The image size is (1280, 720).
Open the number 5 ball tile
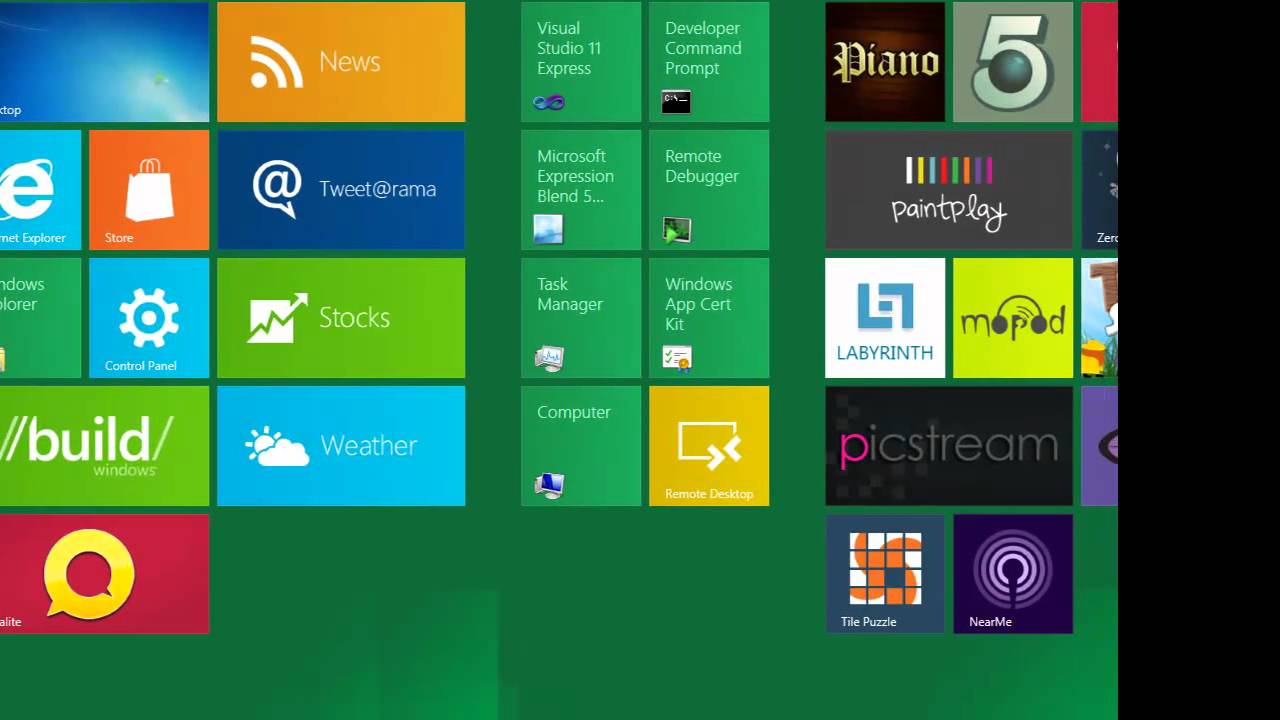pos(1013,62)
